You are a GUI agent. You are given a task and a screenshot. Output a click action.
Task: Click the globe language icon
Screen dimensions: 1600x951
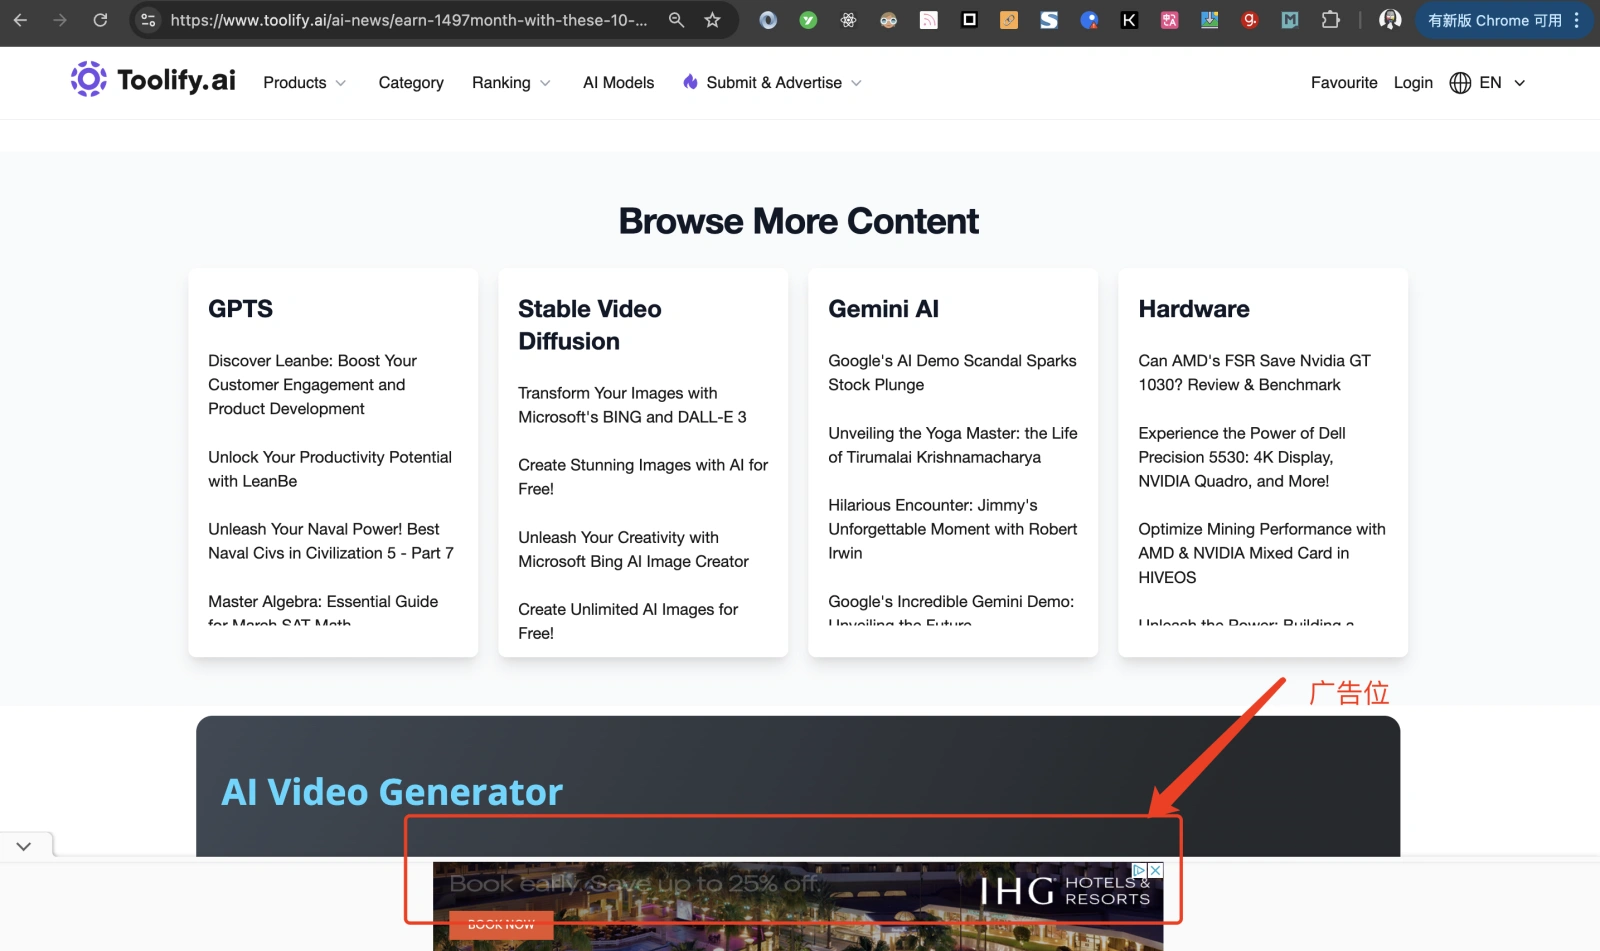[1460, 83]
